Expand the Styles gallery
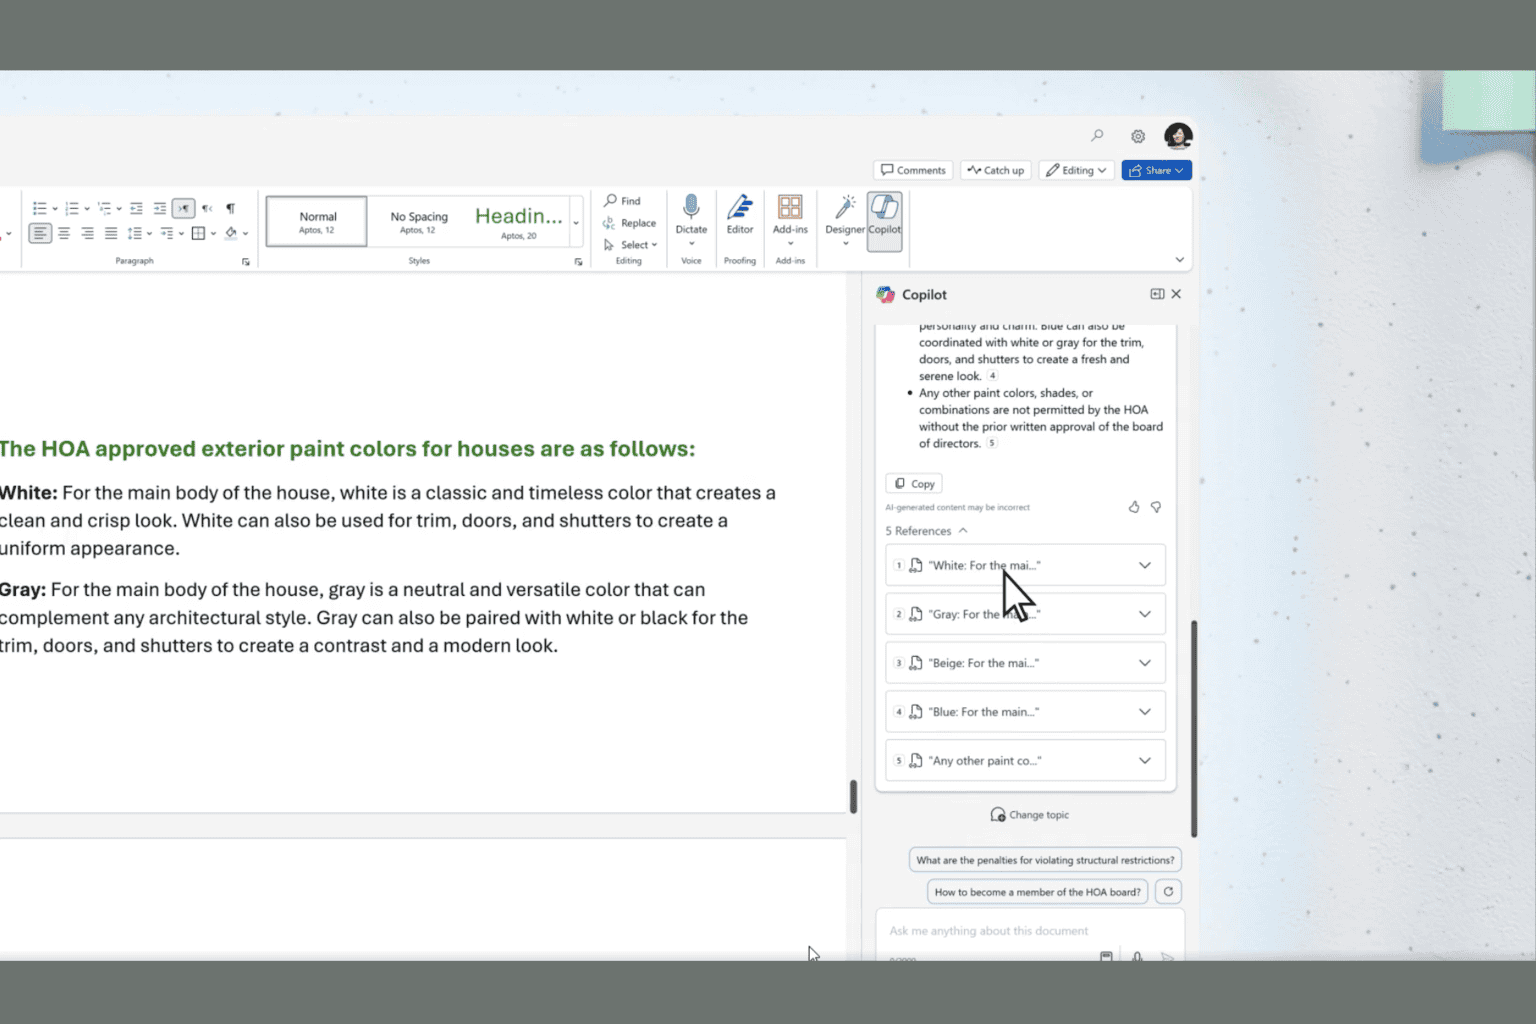Screen dimensions: 1536x1024 pyautogui.click(x=576, y=222)
